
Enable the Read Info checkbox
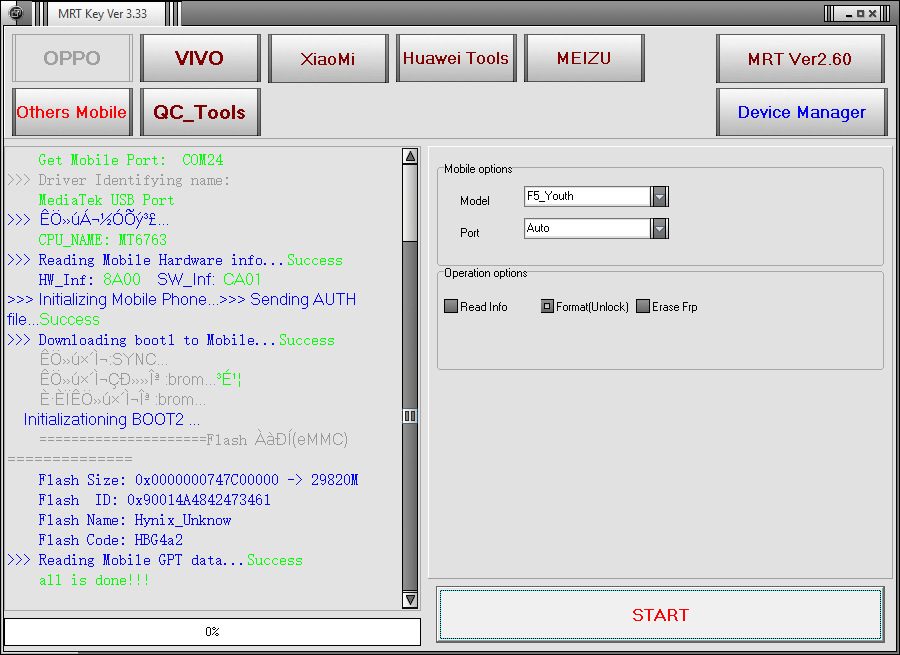point(451,307)
